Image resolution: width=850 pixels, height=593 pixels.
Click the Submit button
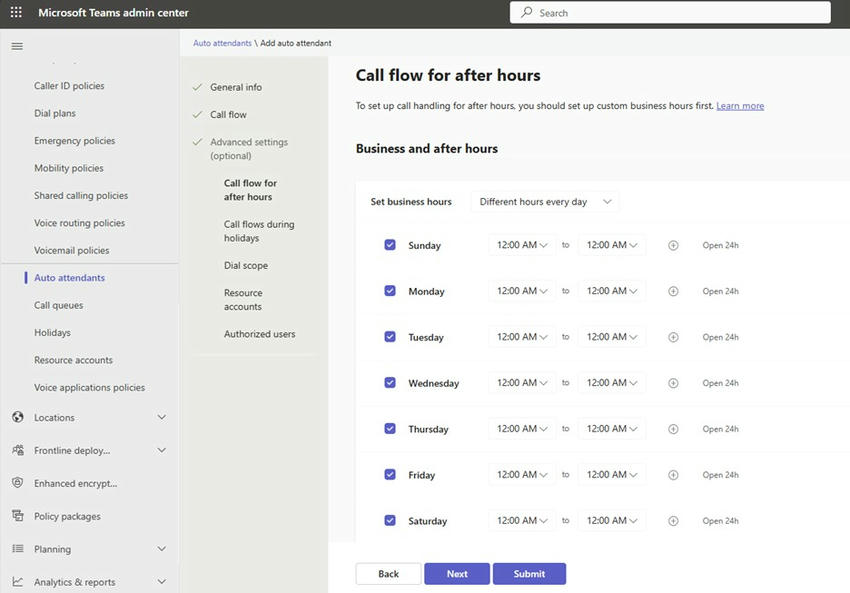pos(529,574)
